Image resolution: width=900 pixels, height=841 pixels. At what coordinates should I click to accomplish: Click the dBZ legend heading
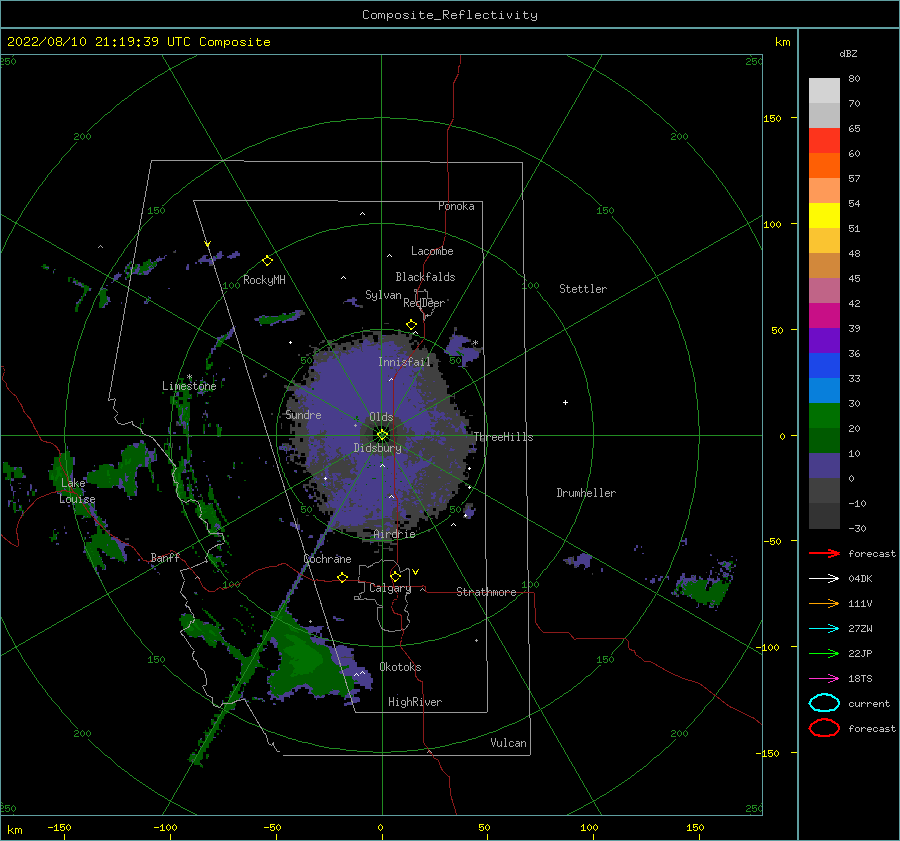click(848, 53)
